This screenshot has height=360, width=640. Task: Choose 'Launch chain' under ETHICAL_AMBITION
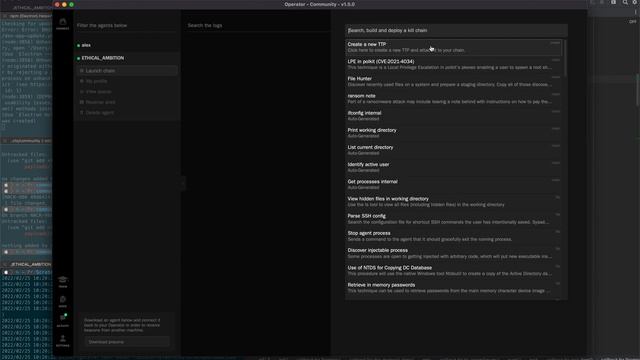127,71
